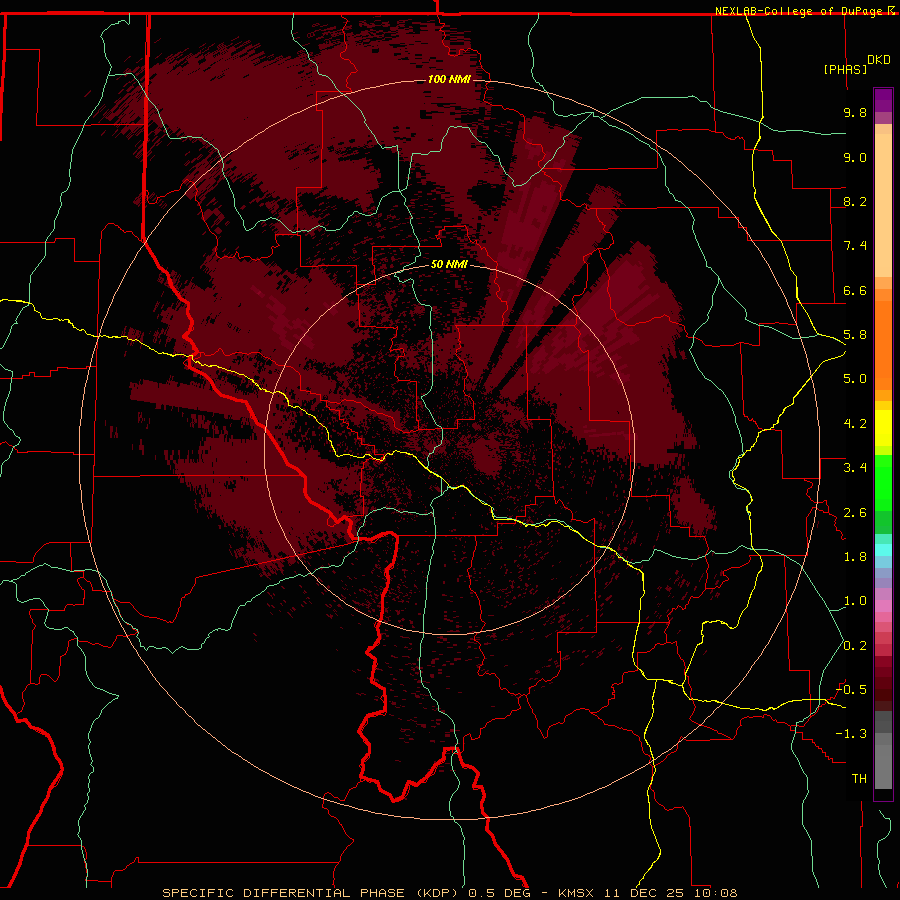Click the 50 NMI range ring label
This screenshot has width=900, height=900.
[449, 264]
